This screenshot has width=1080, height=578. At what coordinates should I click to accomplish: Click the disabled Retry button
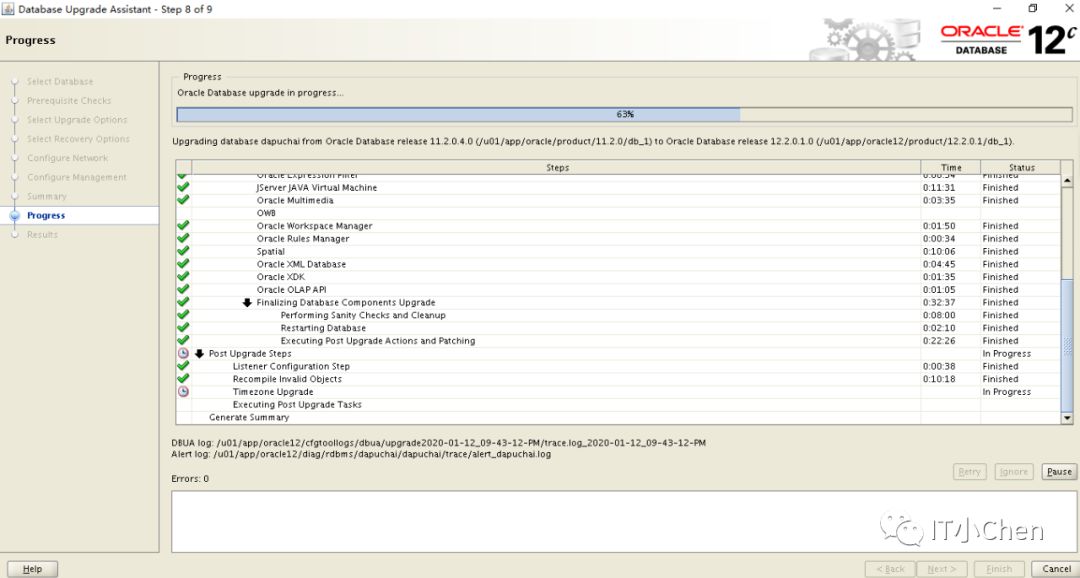tap(969, 472)
